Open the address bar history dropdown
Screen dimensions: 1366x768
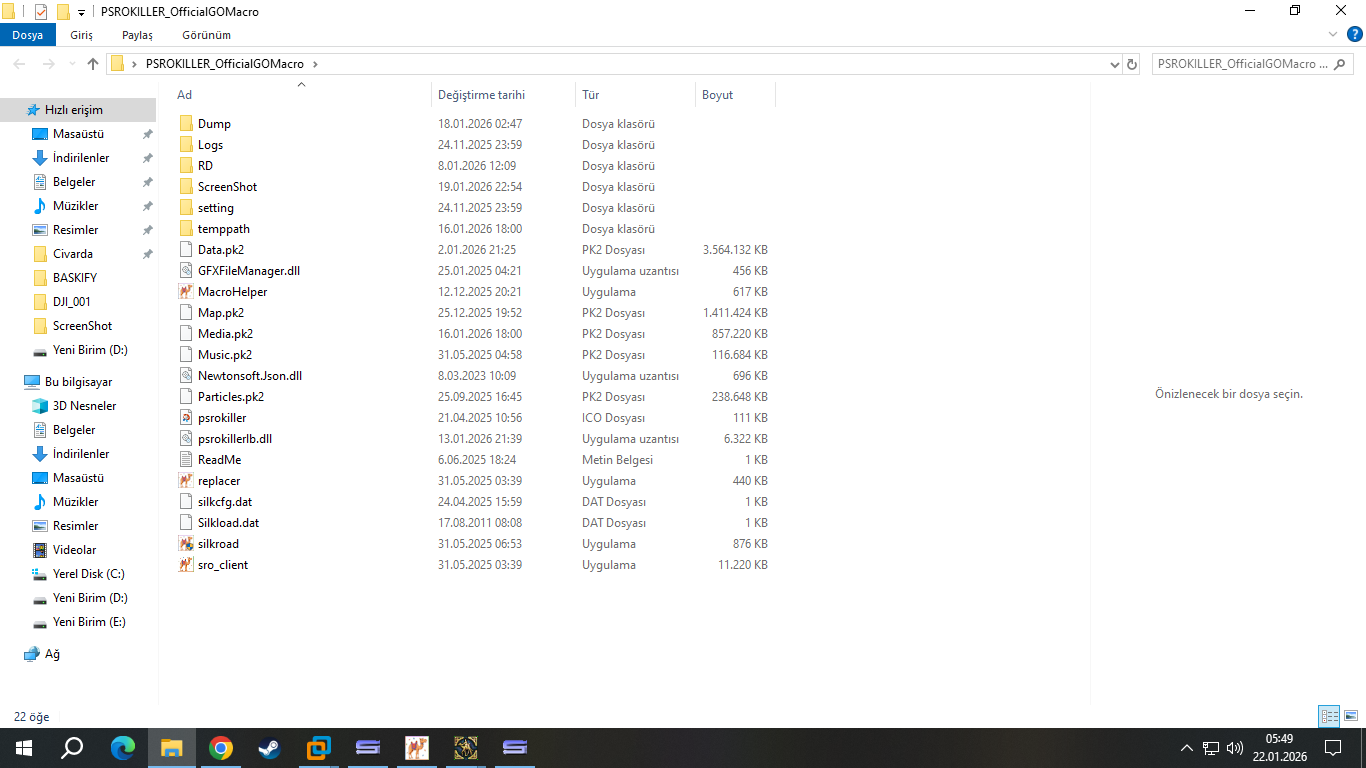click(1115, 64)
